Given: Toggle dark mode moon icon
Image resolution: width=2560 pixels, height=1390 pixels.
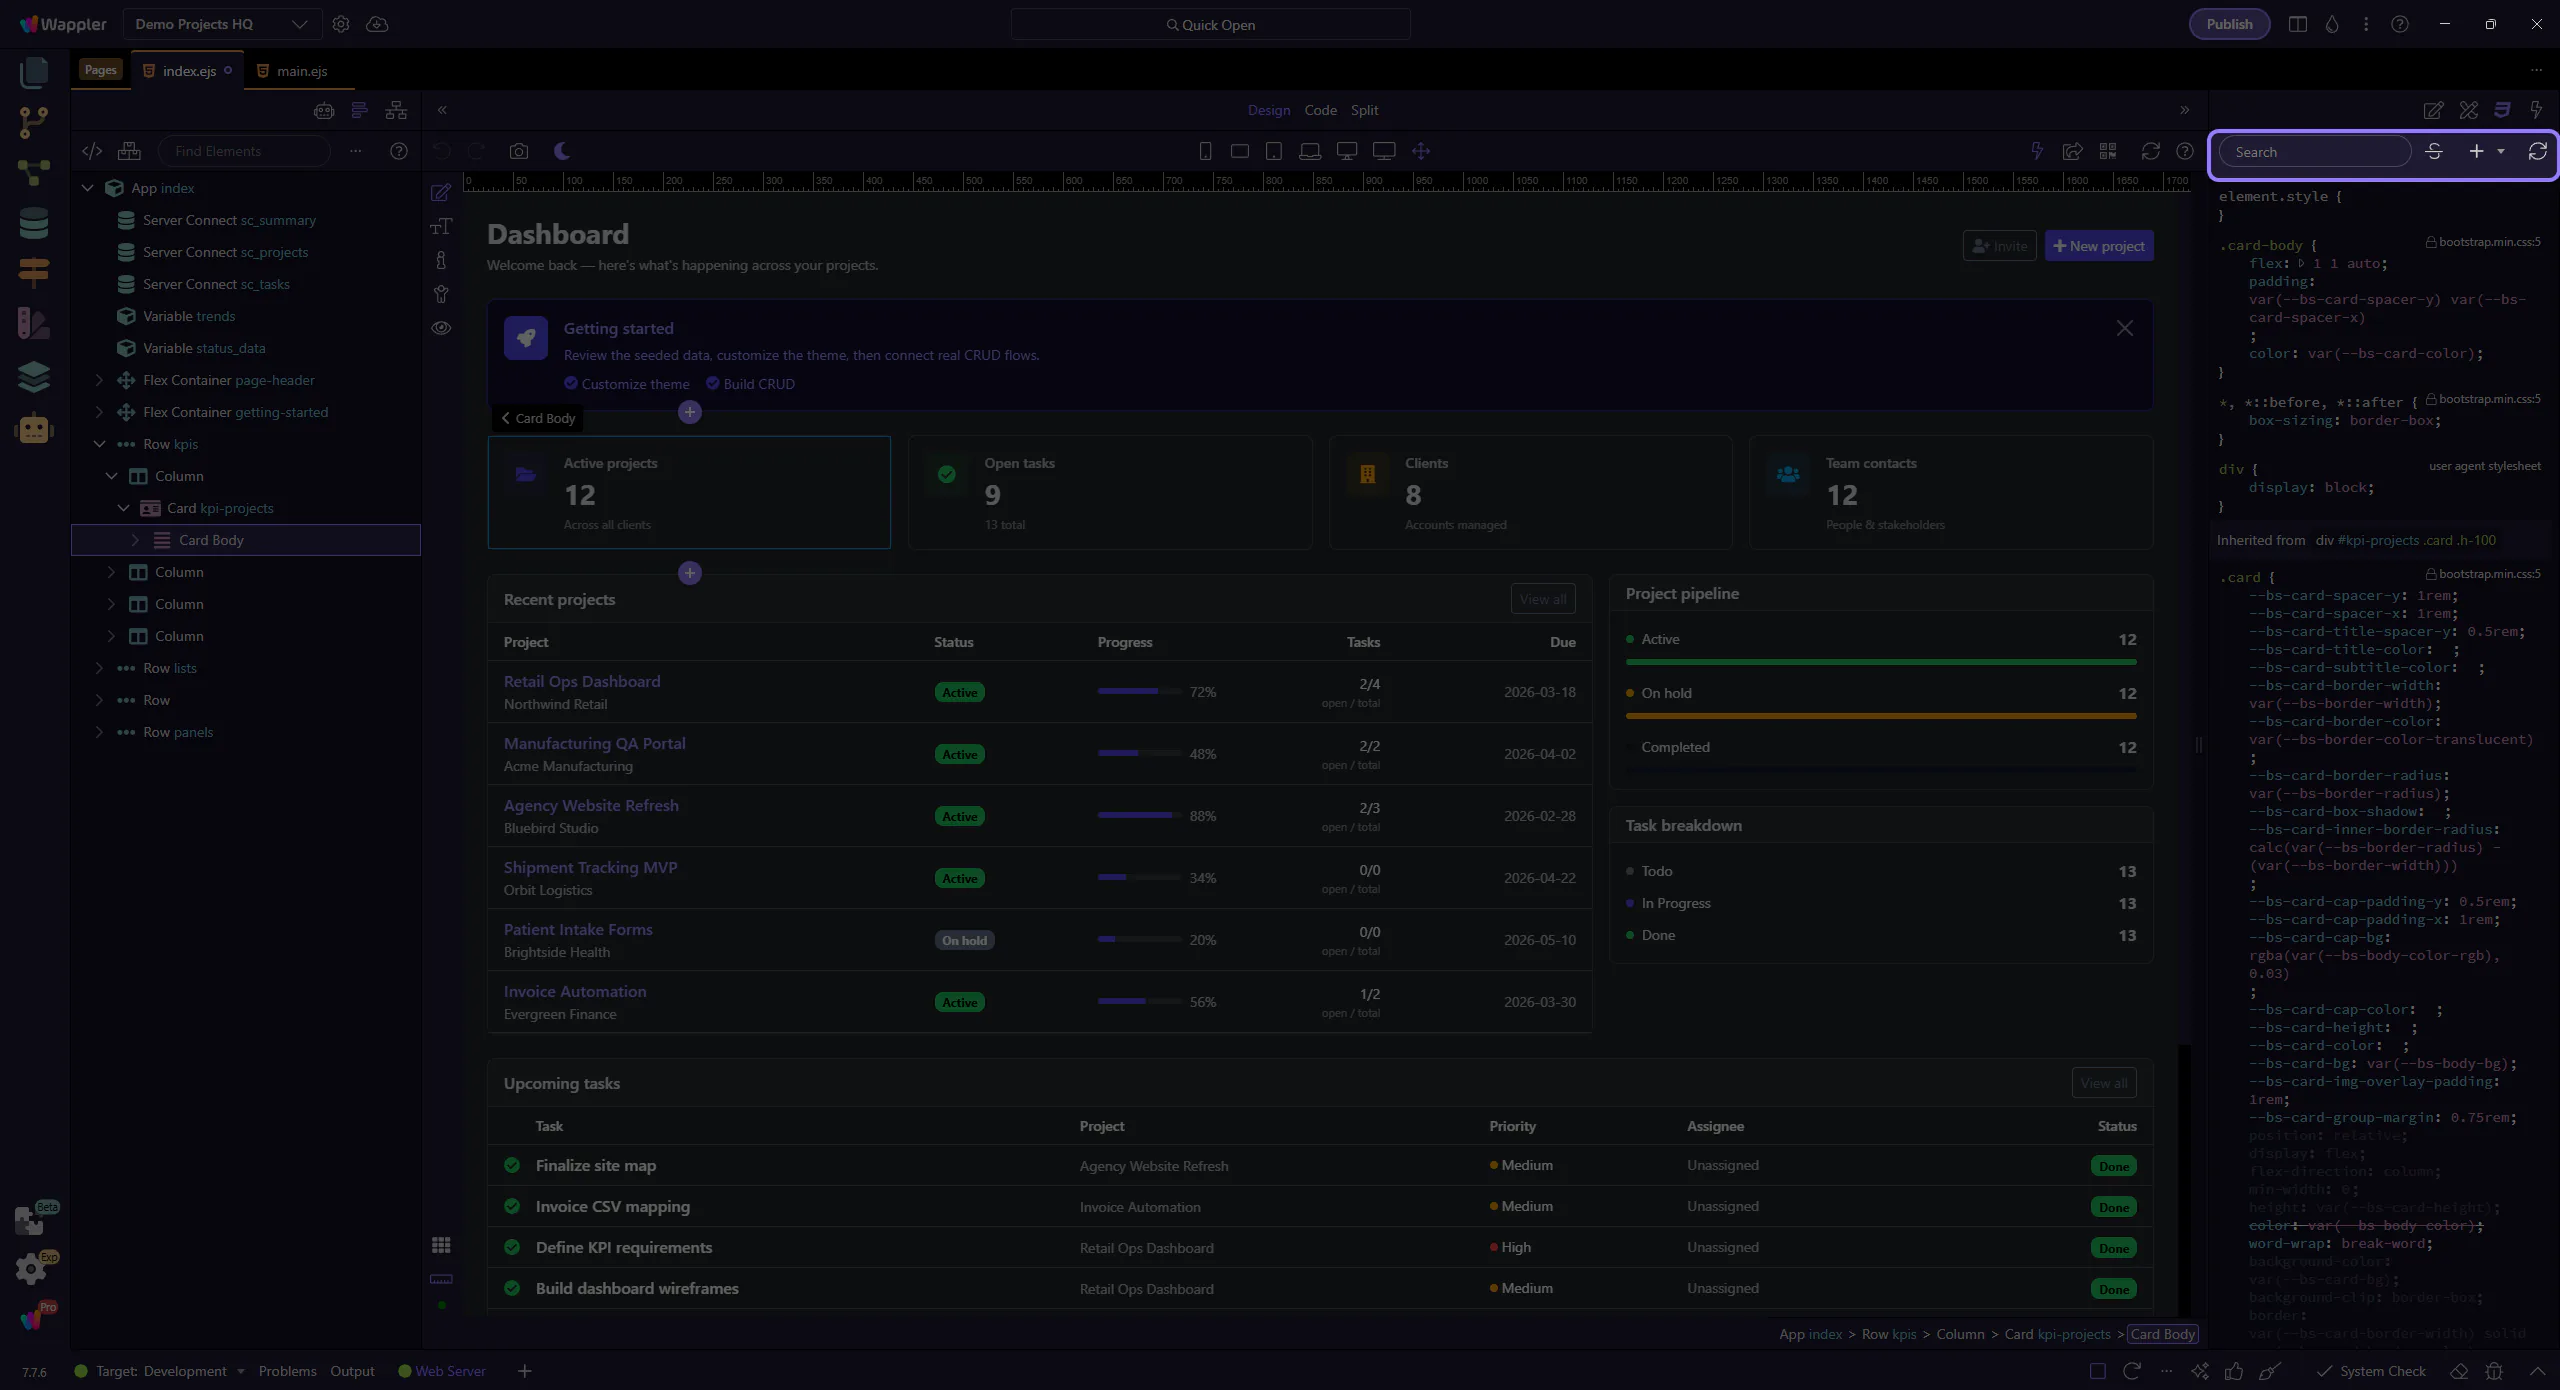Looking at the screenshot, I should [562, 151].
